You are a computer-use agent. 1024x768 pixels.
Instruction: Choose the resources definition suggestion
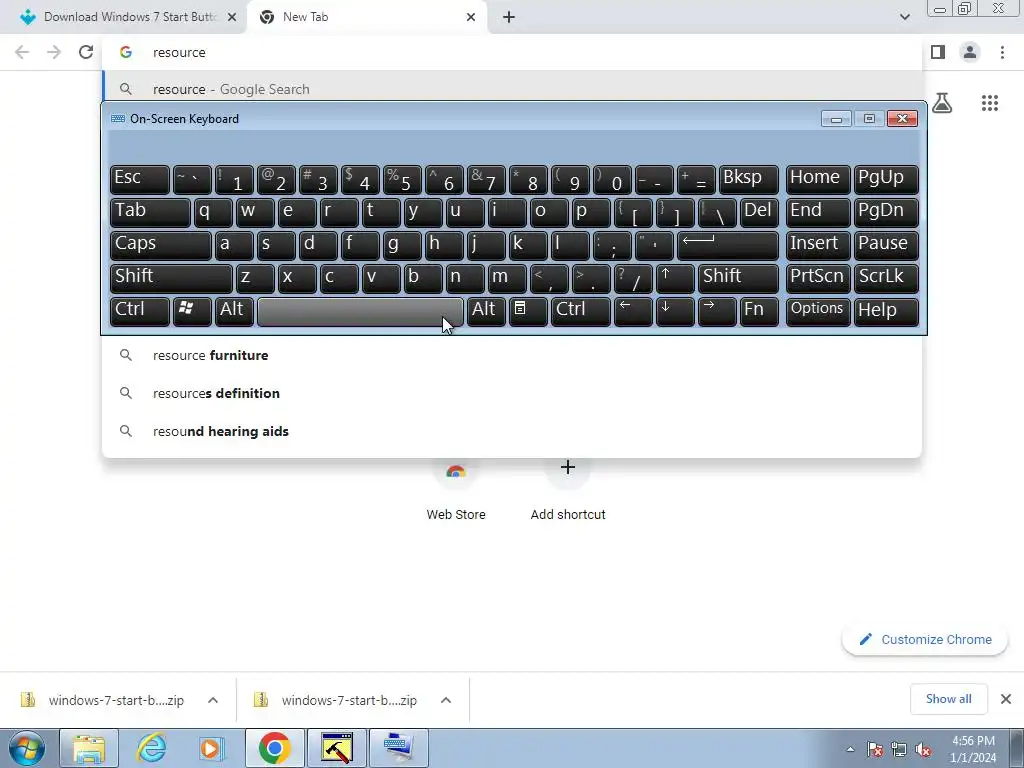[x=512, y=393]
